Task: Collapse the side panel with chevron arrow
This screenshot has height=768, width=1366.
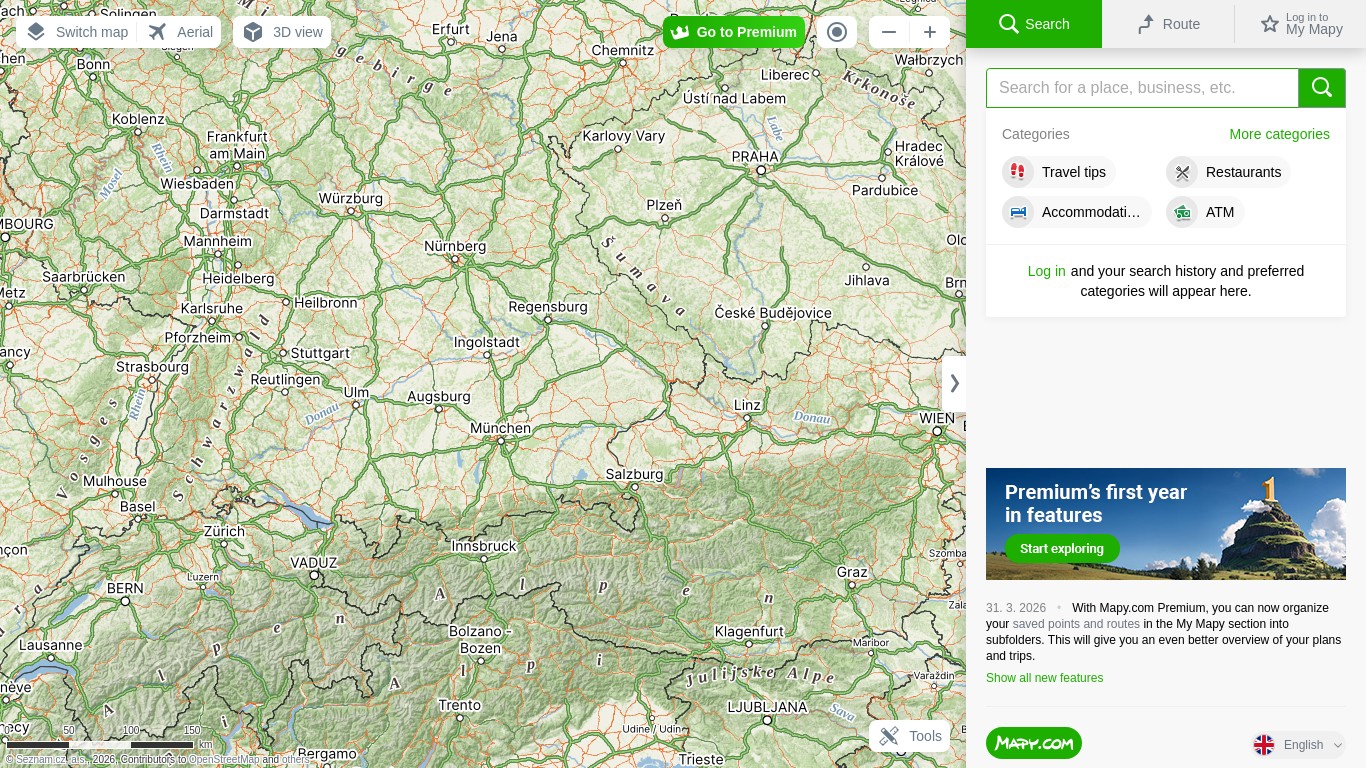Action: click(954, 383)
